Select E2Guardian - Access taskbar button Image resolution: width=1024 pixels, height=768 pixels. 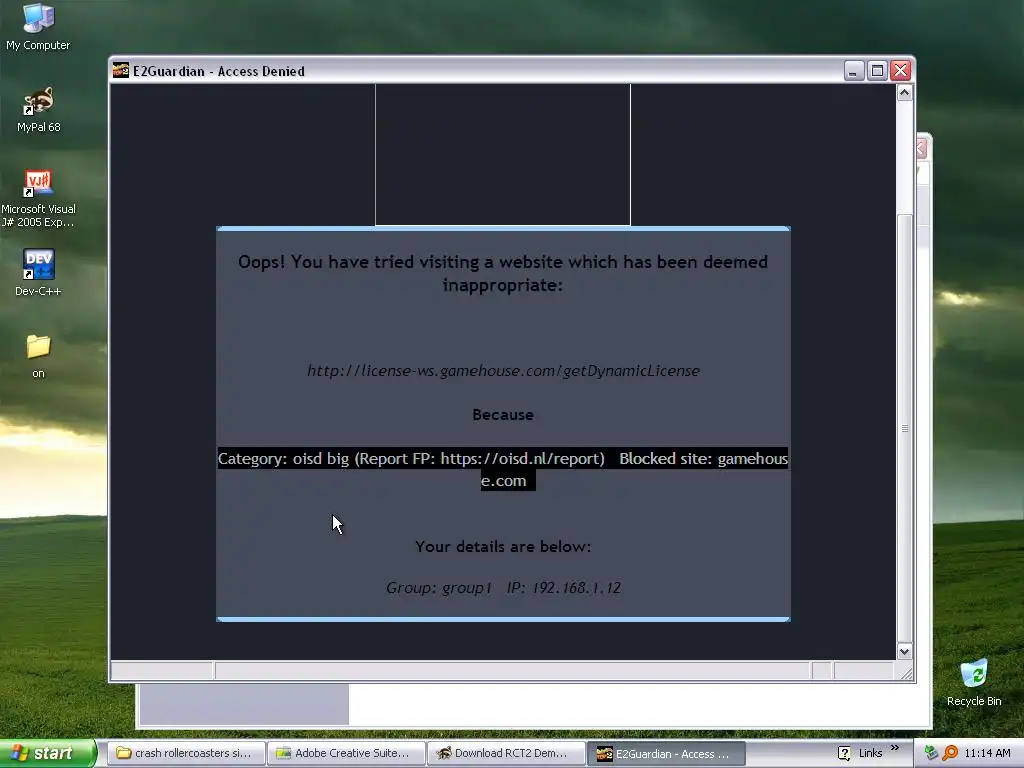coord(666,753)
